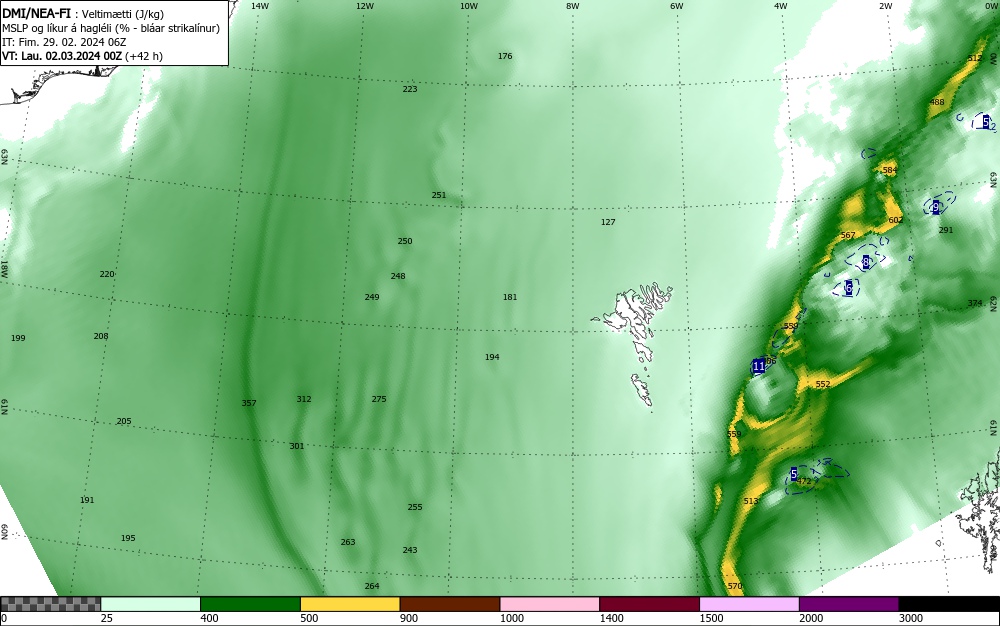The image size is (1000, 626).
Task: Click the 8W longitude label
Action: click(573, 6)
